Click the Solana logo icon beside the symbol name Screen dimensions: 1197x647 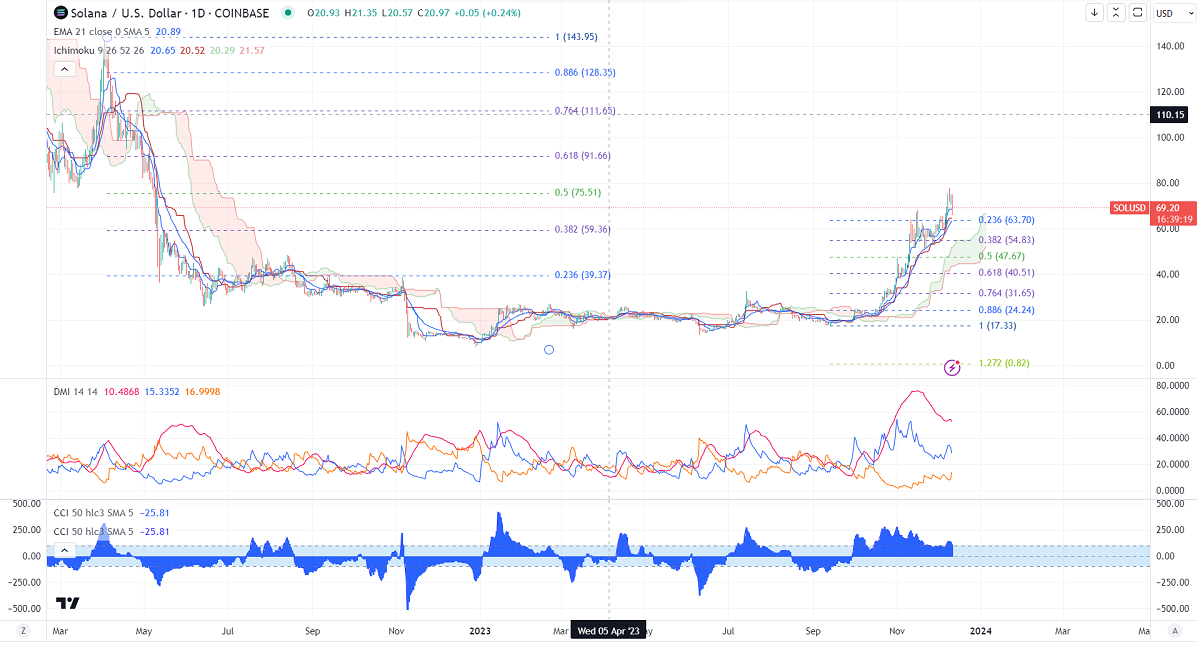[x=61, y=13]
